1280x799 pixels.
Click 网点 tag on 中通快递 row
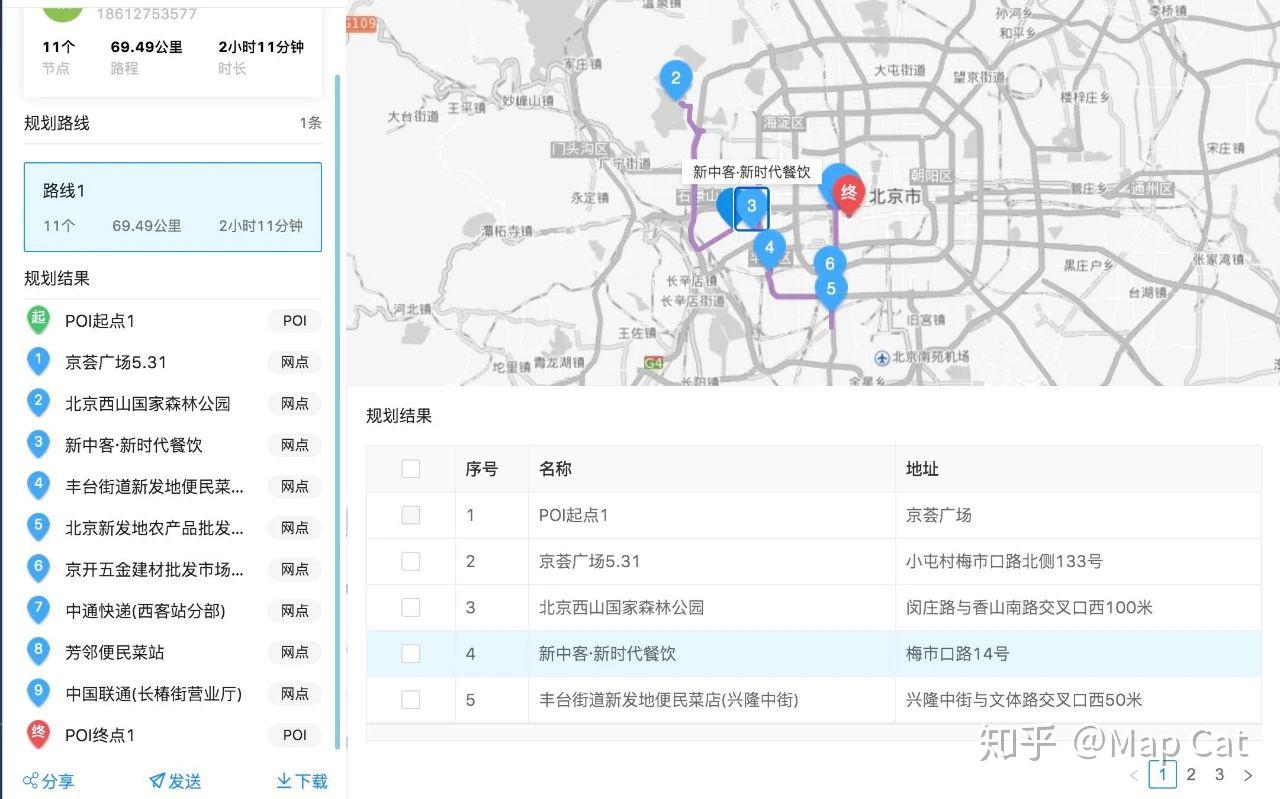click(x=295, y=611)
